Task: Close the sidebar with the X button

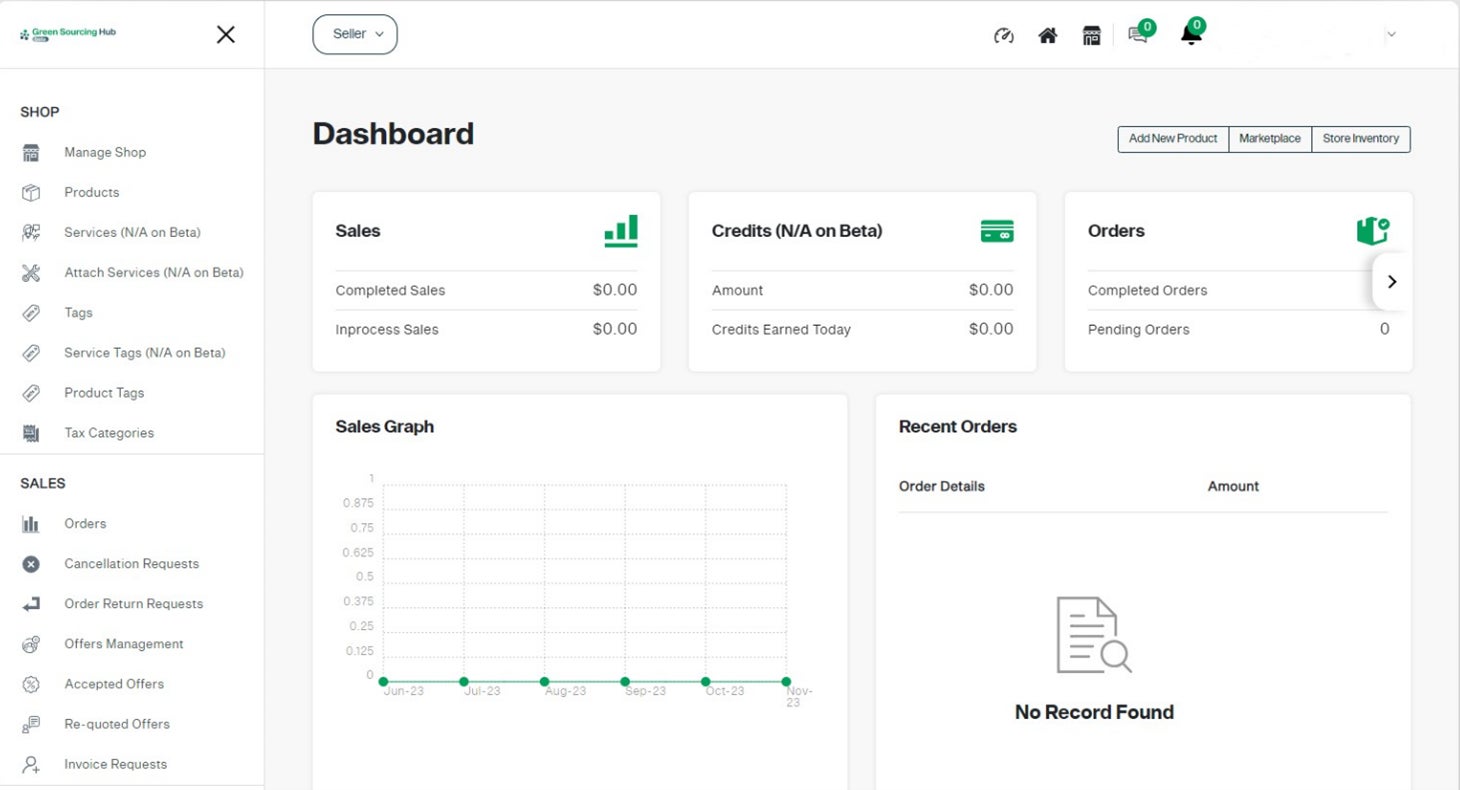Action: [x=226, y=35]
